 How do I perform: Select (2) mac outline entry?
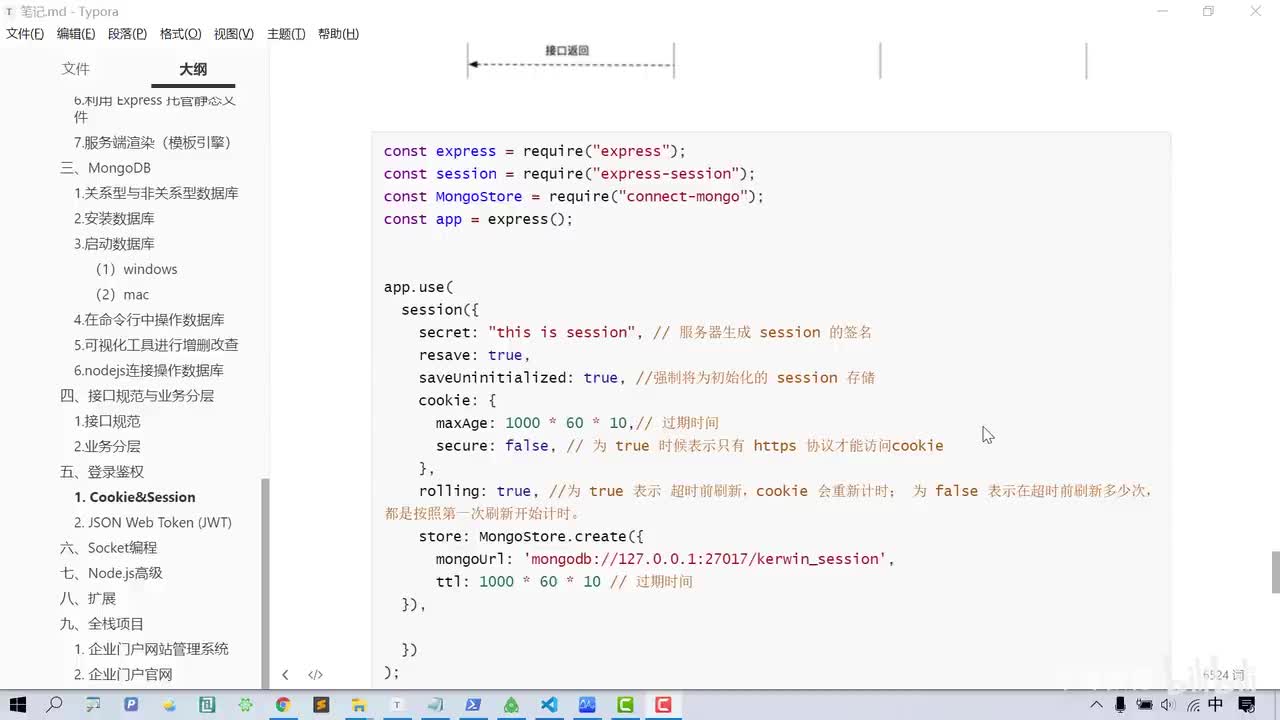coord(122,294)
